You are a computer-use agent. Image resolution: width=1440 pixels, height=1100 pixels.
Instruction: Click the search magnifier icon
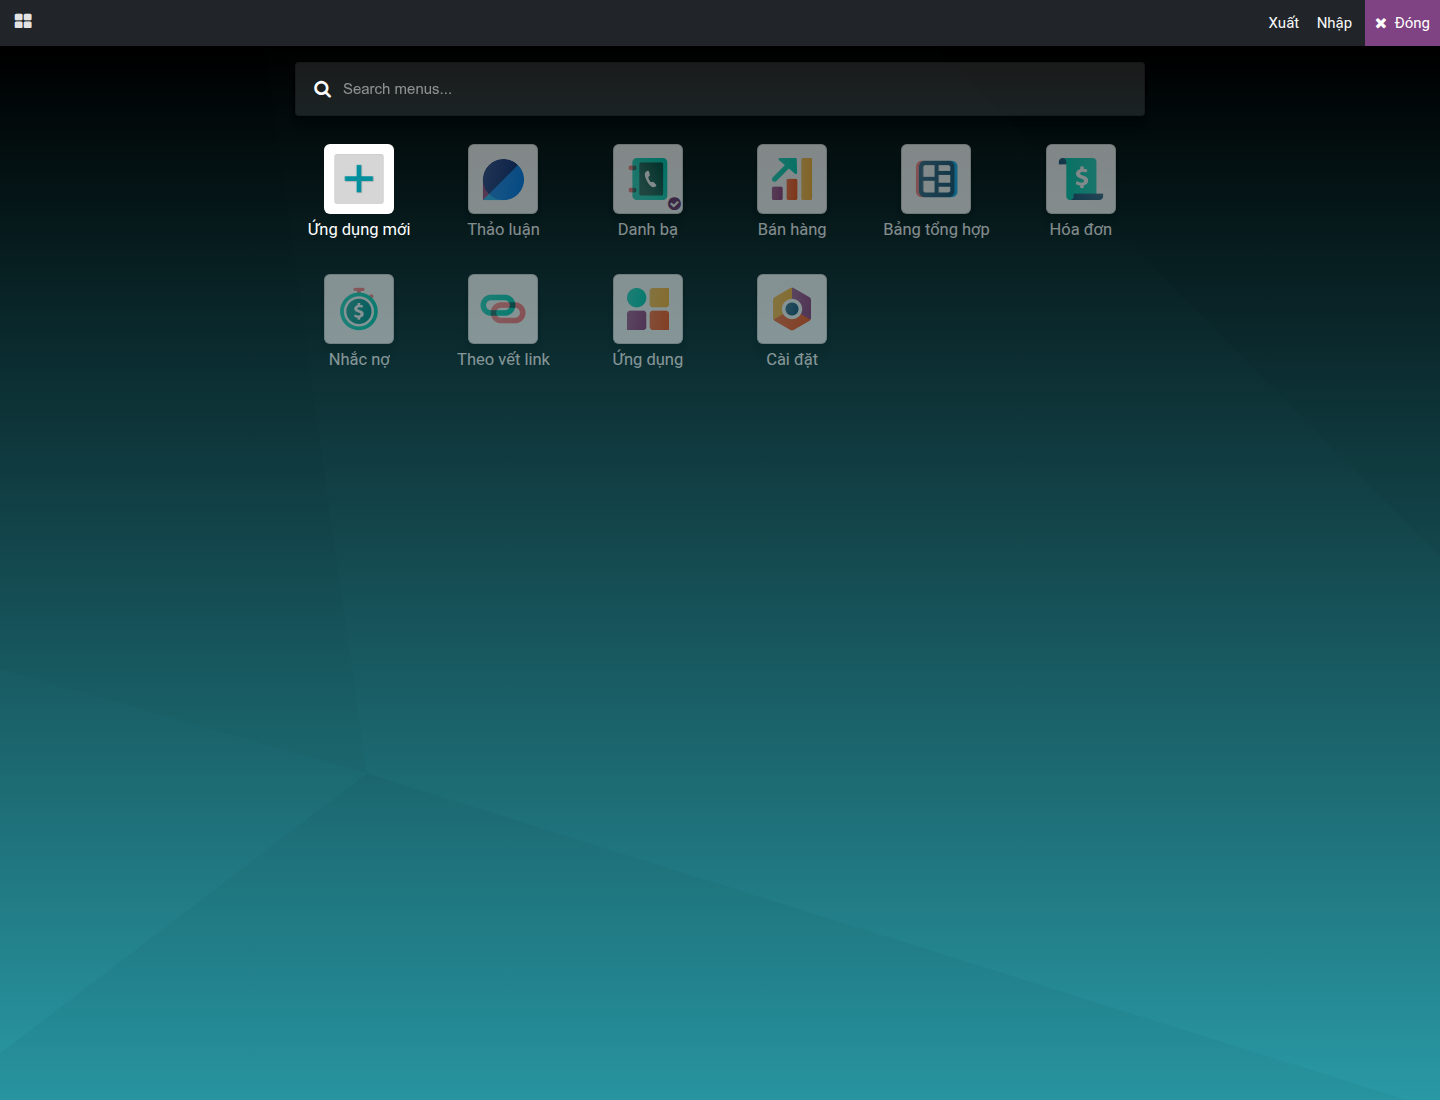click(x=322, y=89)
